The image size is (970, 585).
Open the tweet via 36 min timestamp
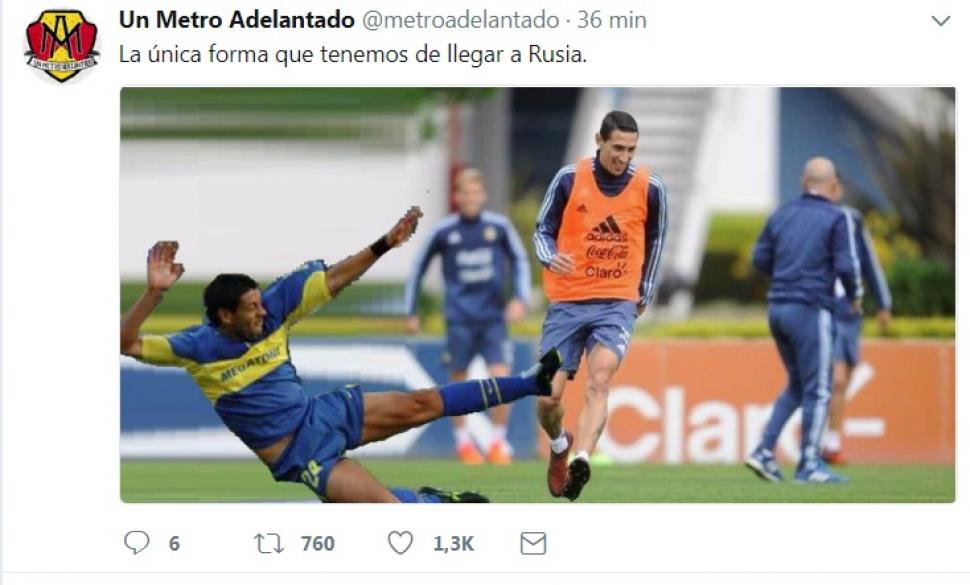[x=612, y=20]
